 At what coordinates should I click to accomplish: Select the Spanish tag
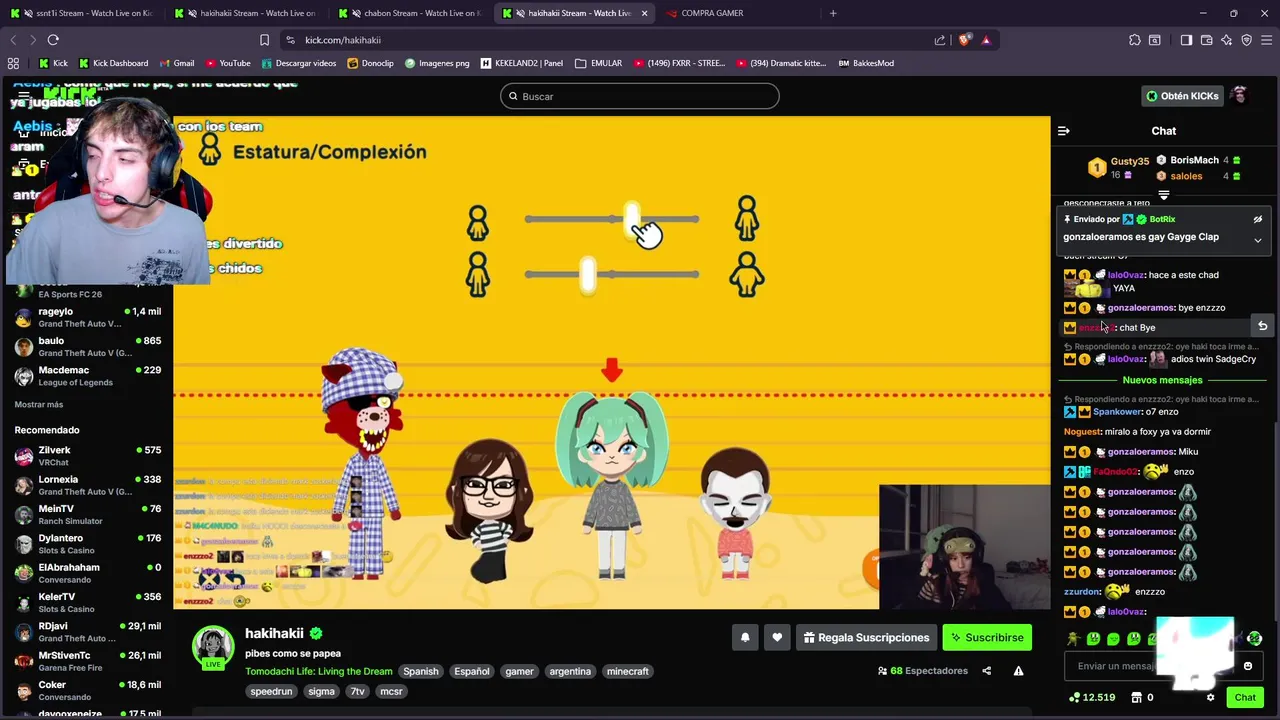tap(421, 671)
